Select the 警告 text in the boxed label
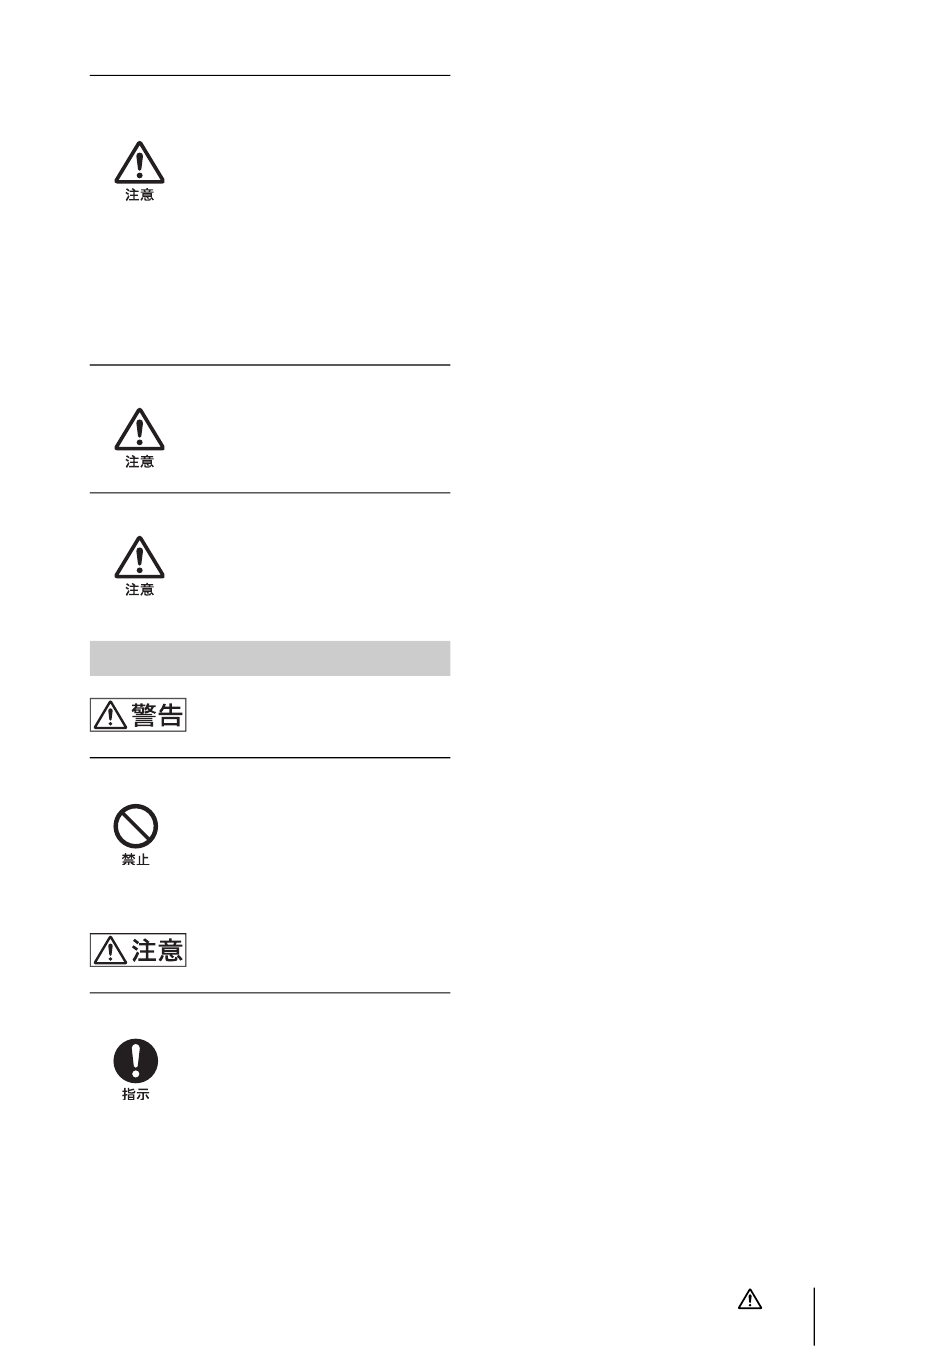 pyautogui.click(x=157, y=715)
